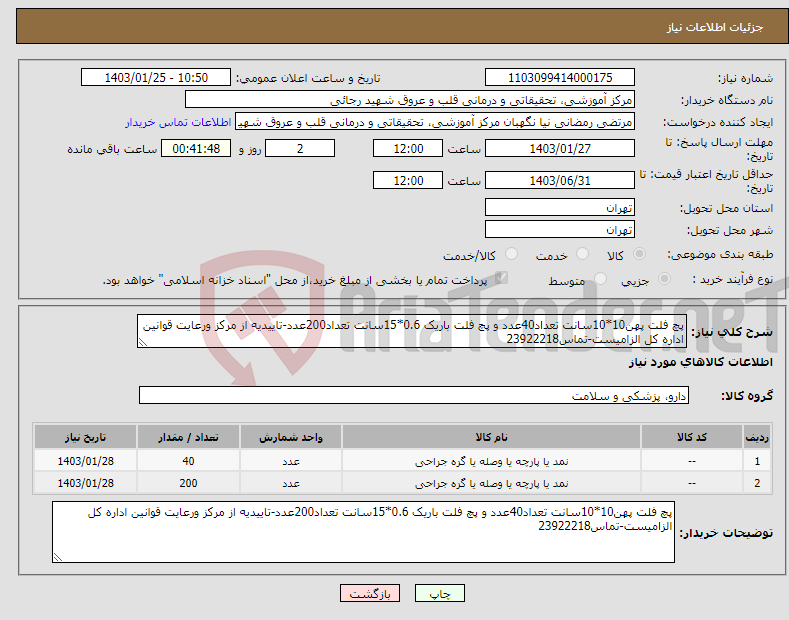Click the item name in row 1

492,461
